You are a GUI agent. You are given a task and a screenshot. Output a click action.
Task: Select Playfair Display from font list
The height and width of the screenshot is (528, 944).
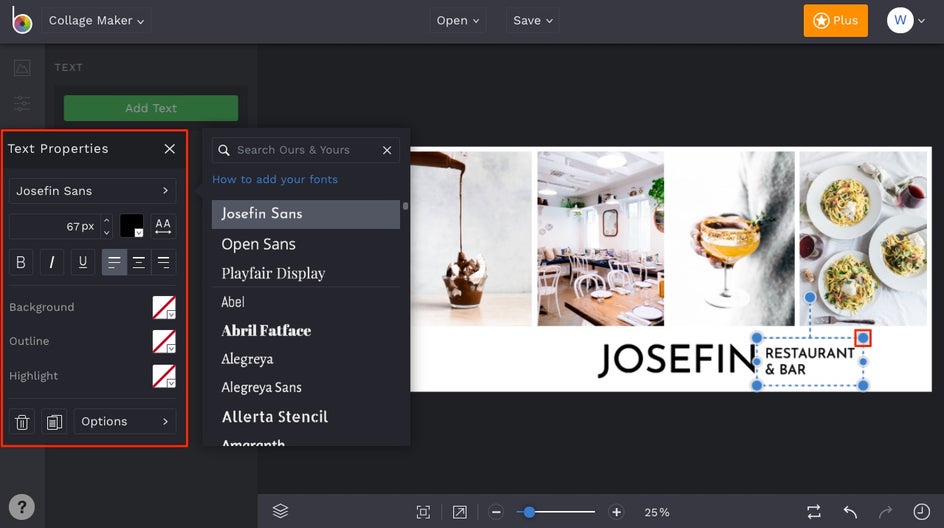[x=273, y=273]
